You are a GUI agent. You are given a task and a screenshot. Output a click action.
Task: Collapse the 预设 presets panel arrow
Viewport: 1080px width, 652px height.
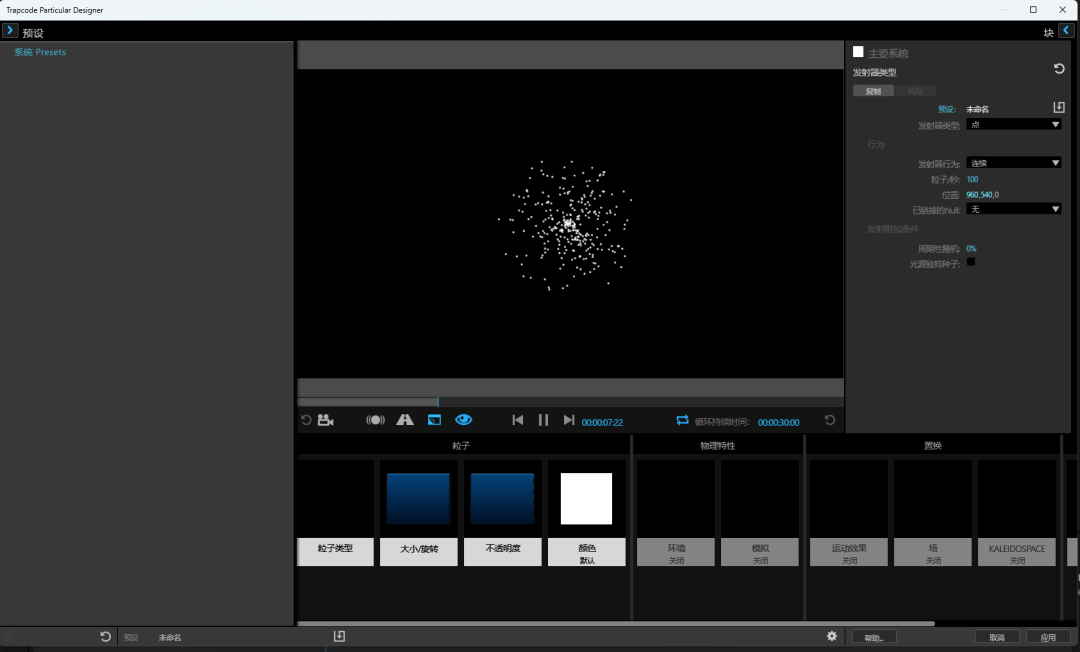pyautogui.click(x=10, y=31)
